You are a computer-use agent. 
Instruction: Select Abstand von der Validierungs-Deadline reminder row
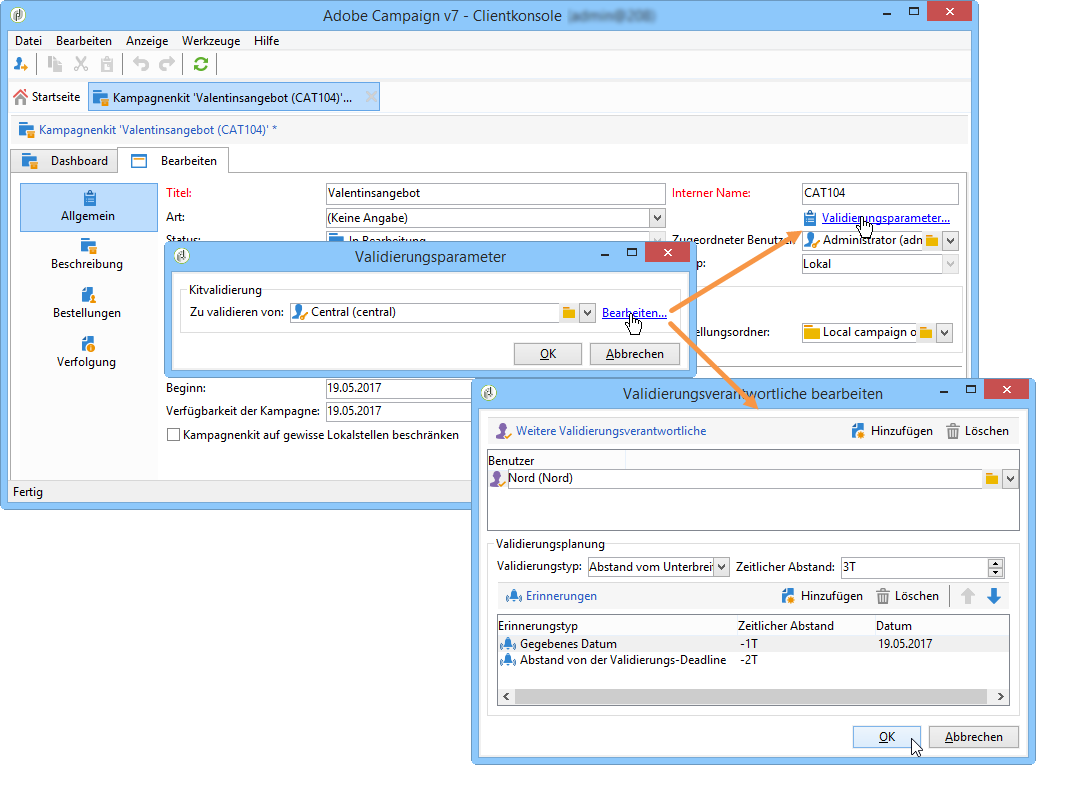click(753, 660)
